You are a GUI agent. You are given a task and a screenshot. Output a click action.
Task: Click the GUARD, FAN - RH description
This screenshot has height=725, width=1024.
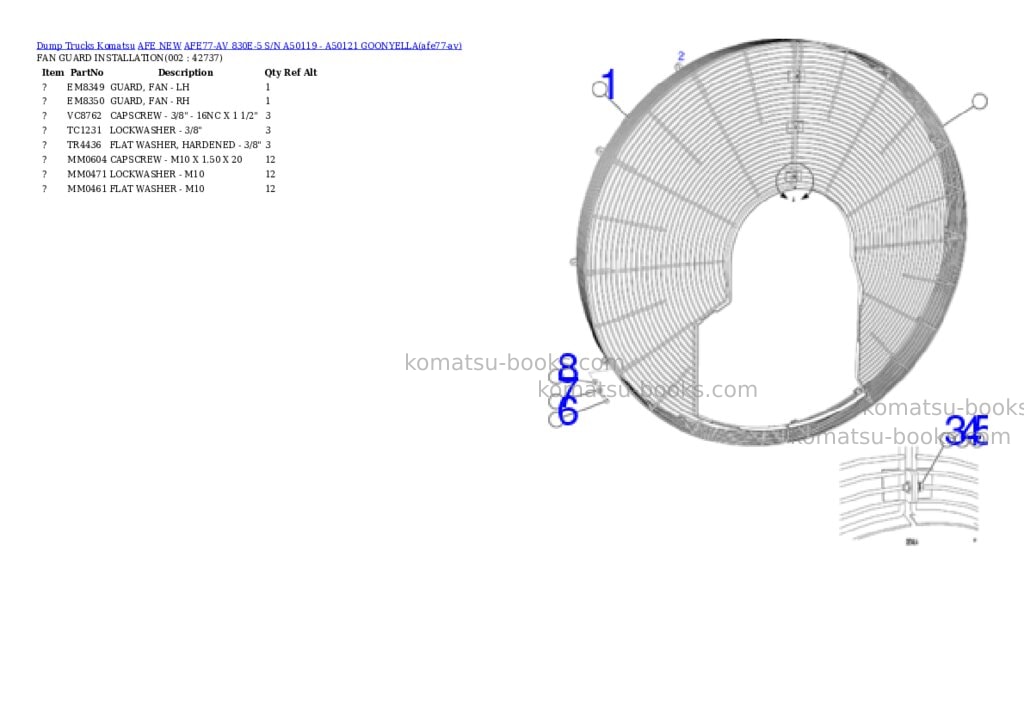(150, 101)
